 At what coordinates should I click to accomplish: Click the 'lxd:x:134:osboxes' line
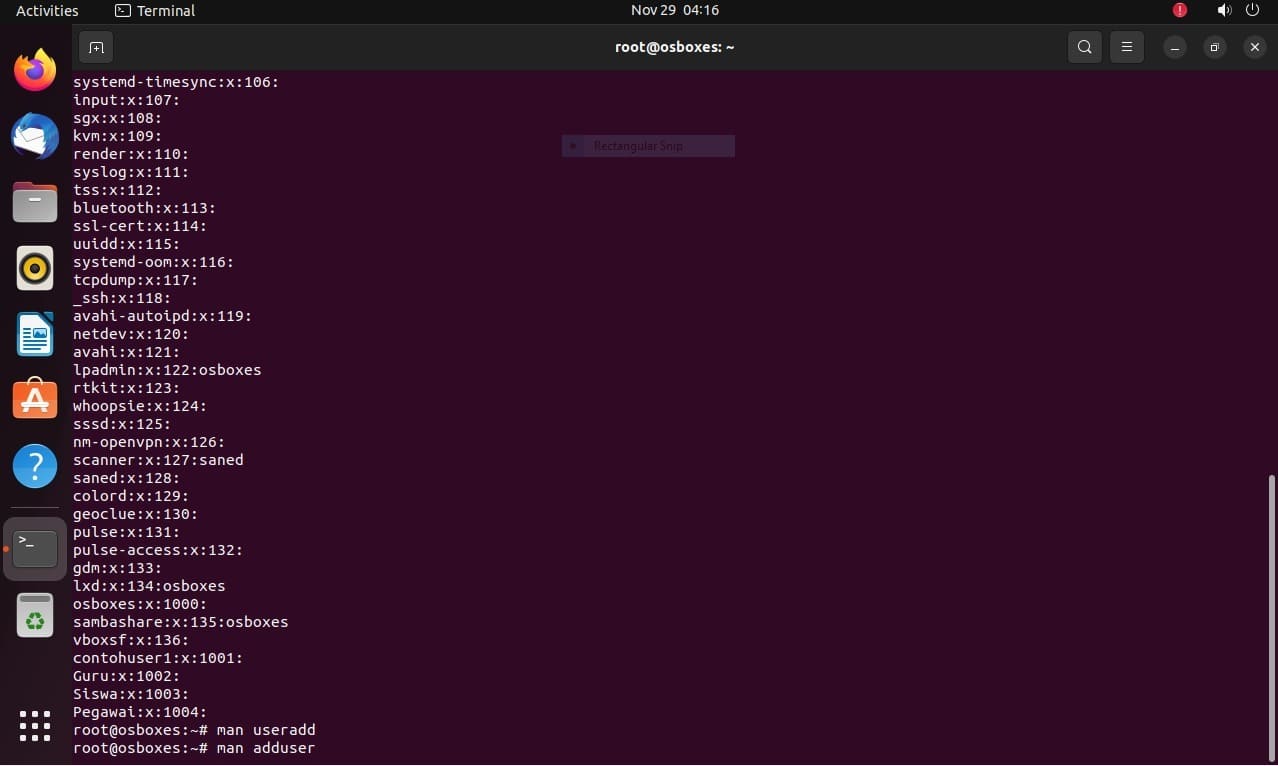tap(149, 586)
